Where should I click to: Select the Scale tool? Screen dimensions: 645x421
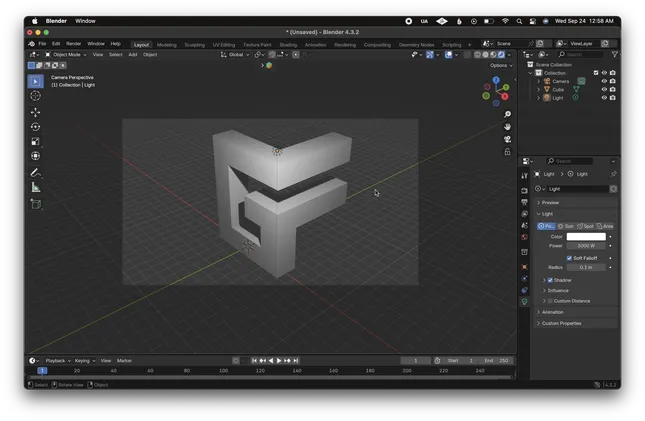pyautogui.click(x=35, y=141)
